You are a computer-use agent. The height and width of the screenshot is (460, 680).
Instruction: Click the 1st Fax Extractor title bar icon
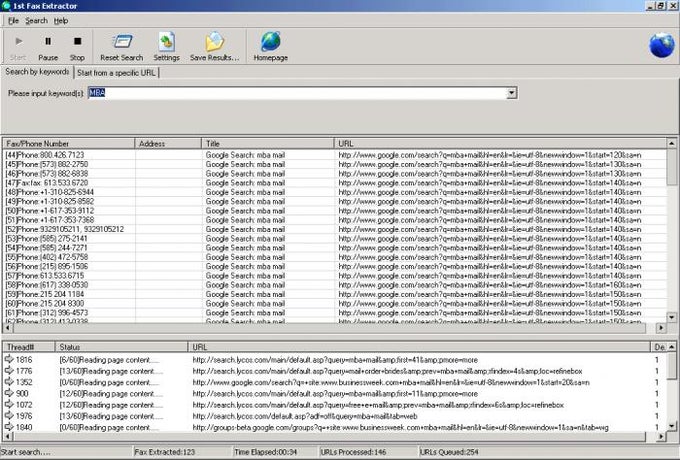6,6
